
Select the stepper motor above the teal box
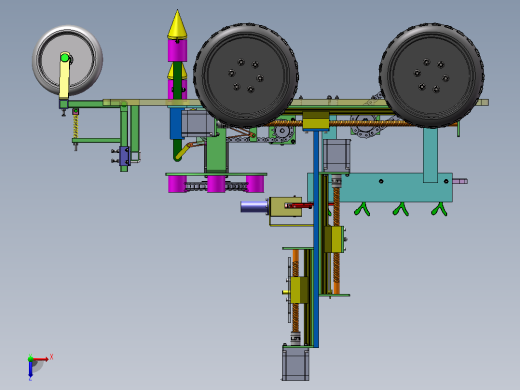pyautogui.click(x=337, y=157)
